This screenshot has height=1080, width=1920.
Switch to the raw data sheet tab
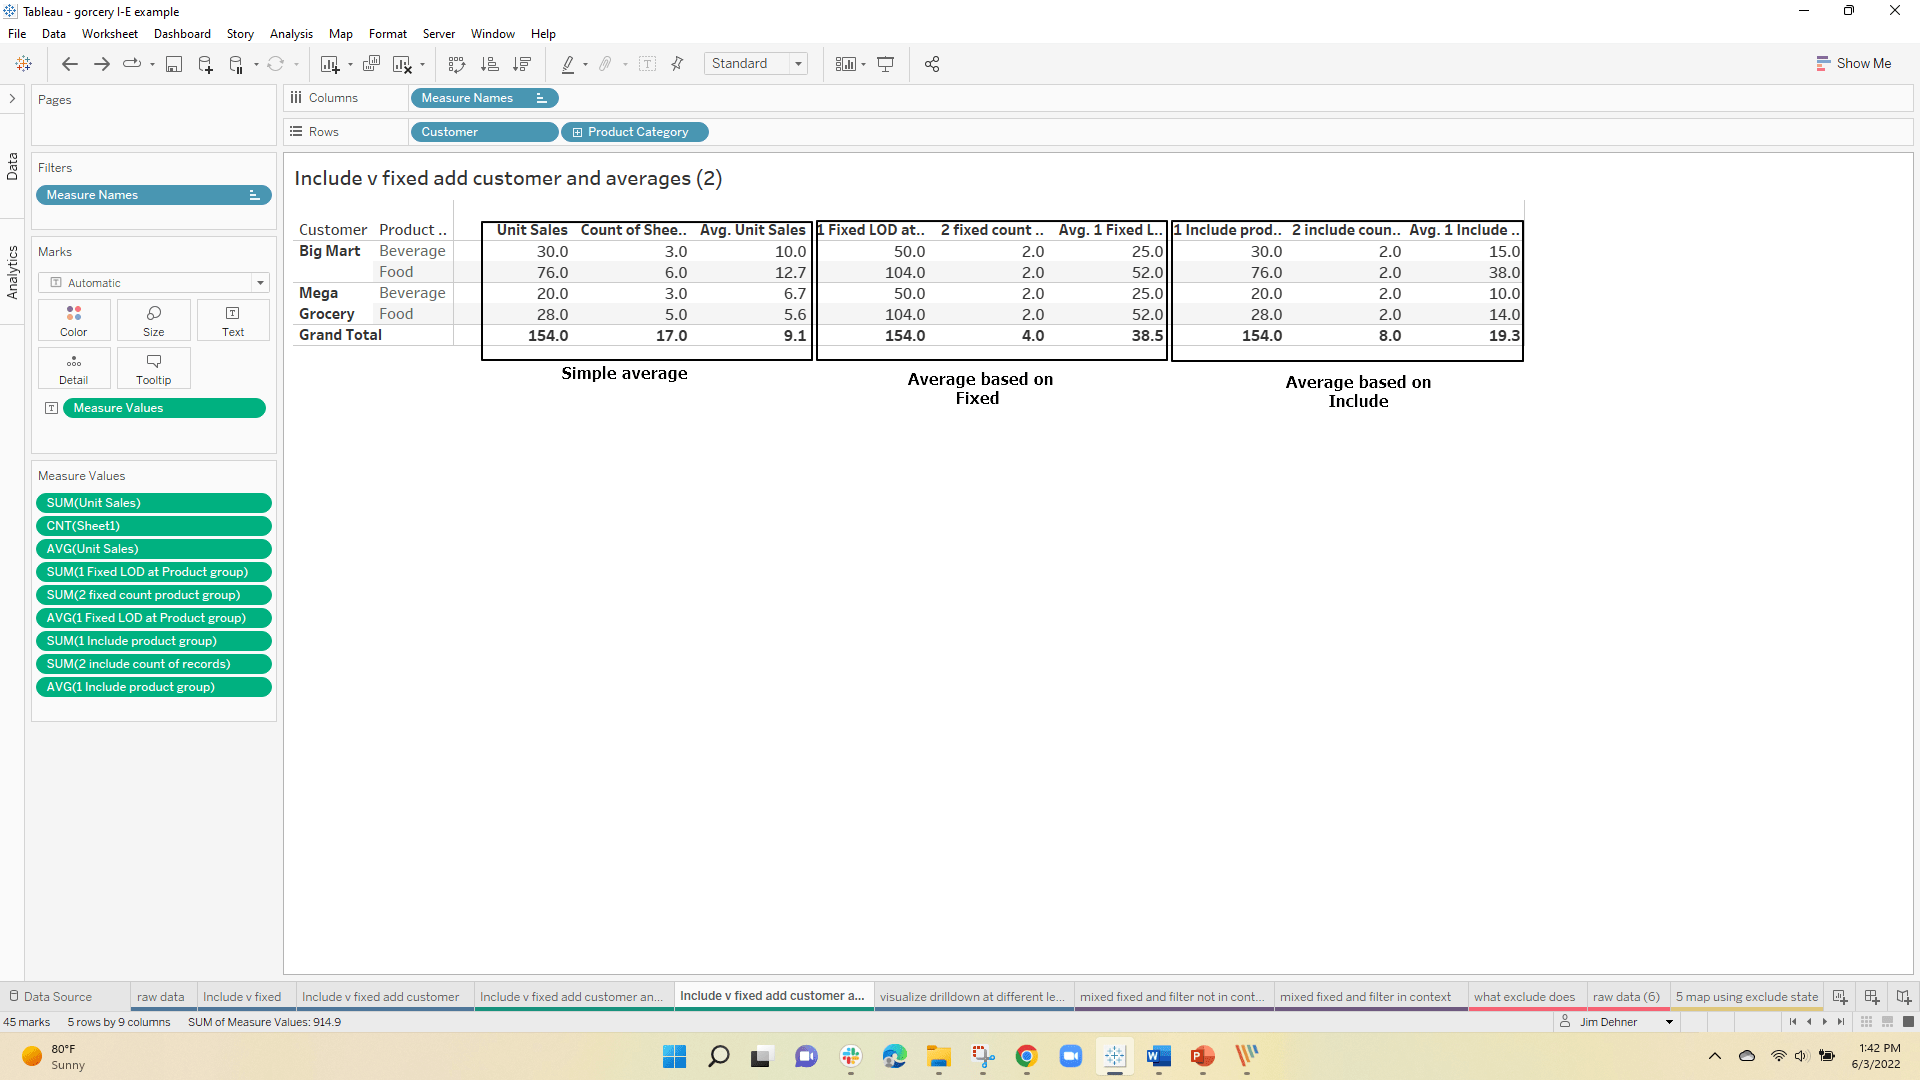160,997
